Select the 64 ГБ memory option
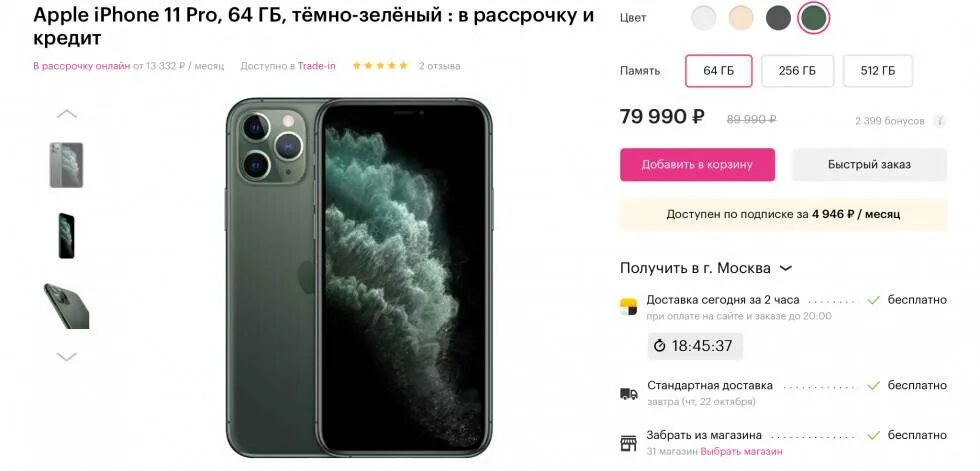This screenshot has width=980, height=471. pos(719,71)
